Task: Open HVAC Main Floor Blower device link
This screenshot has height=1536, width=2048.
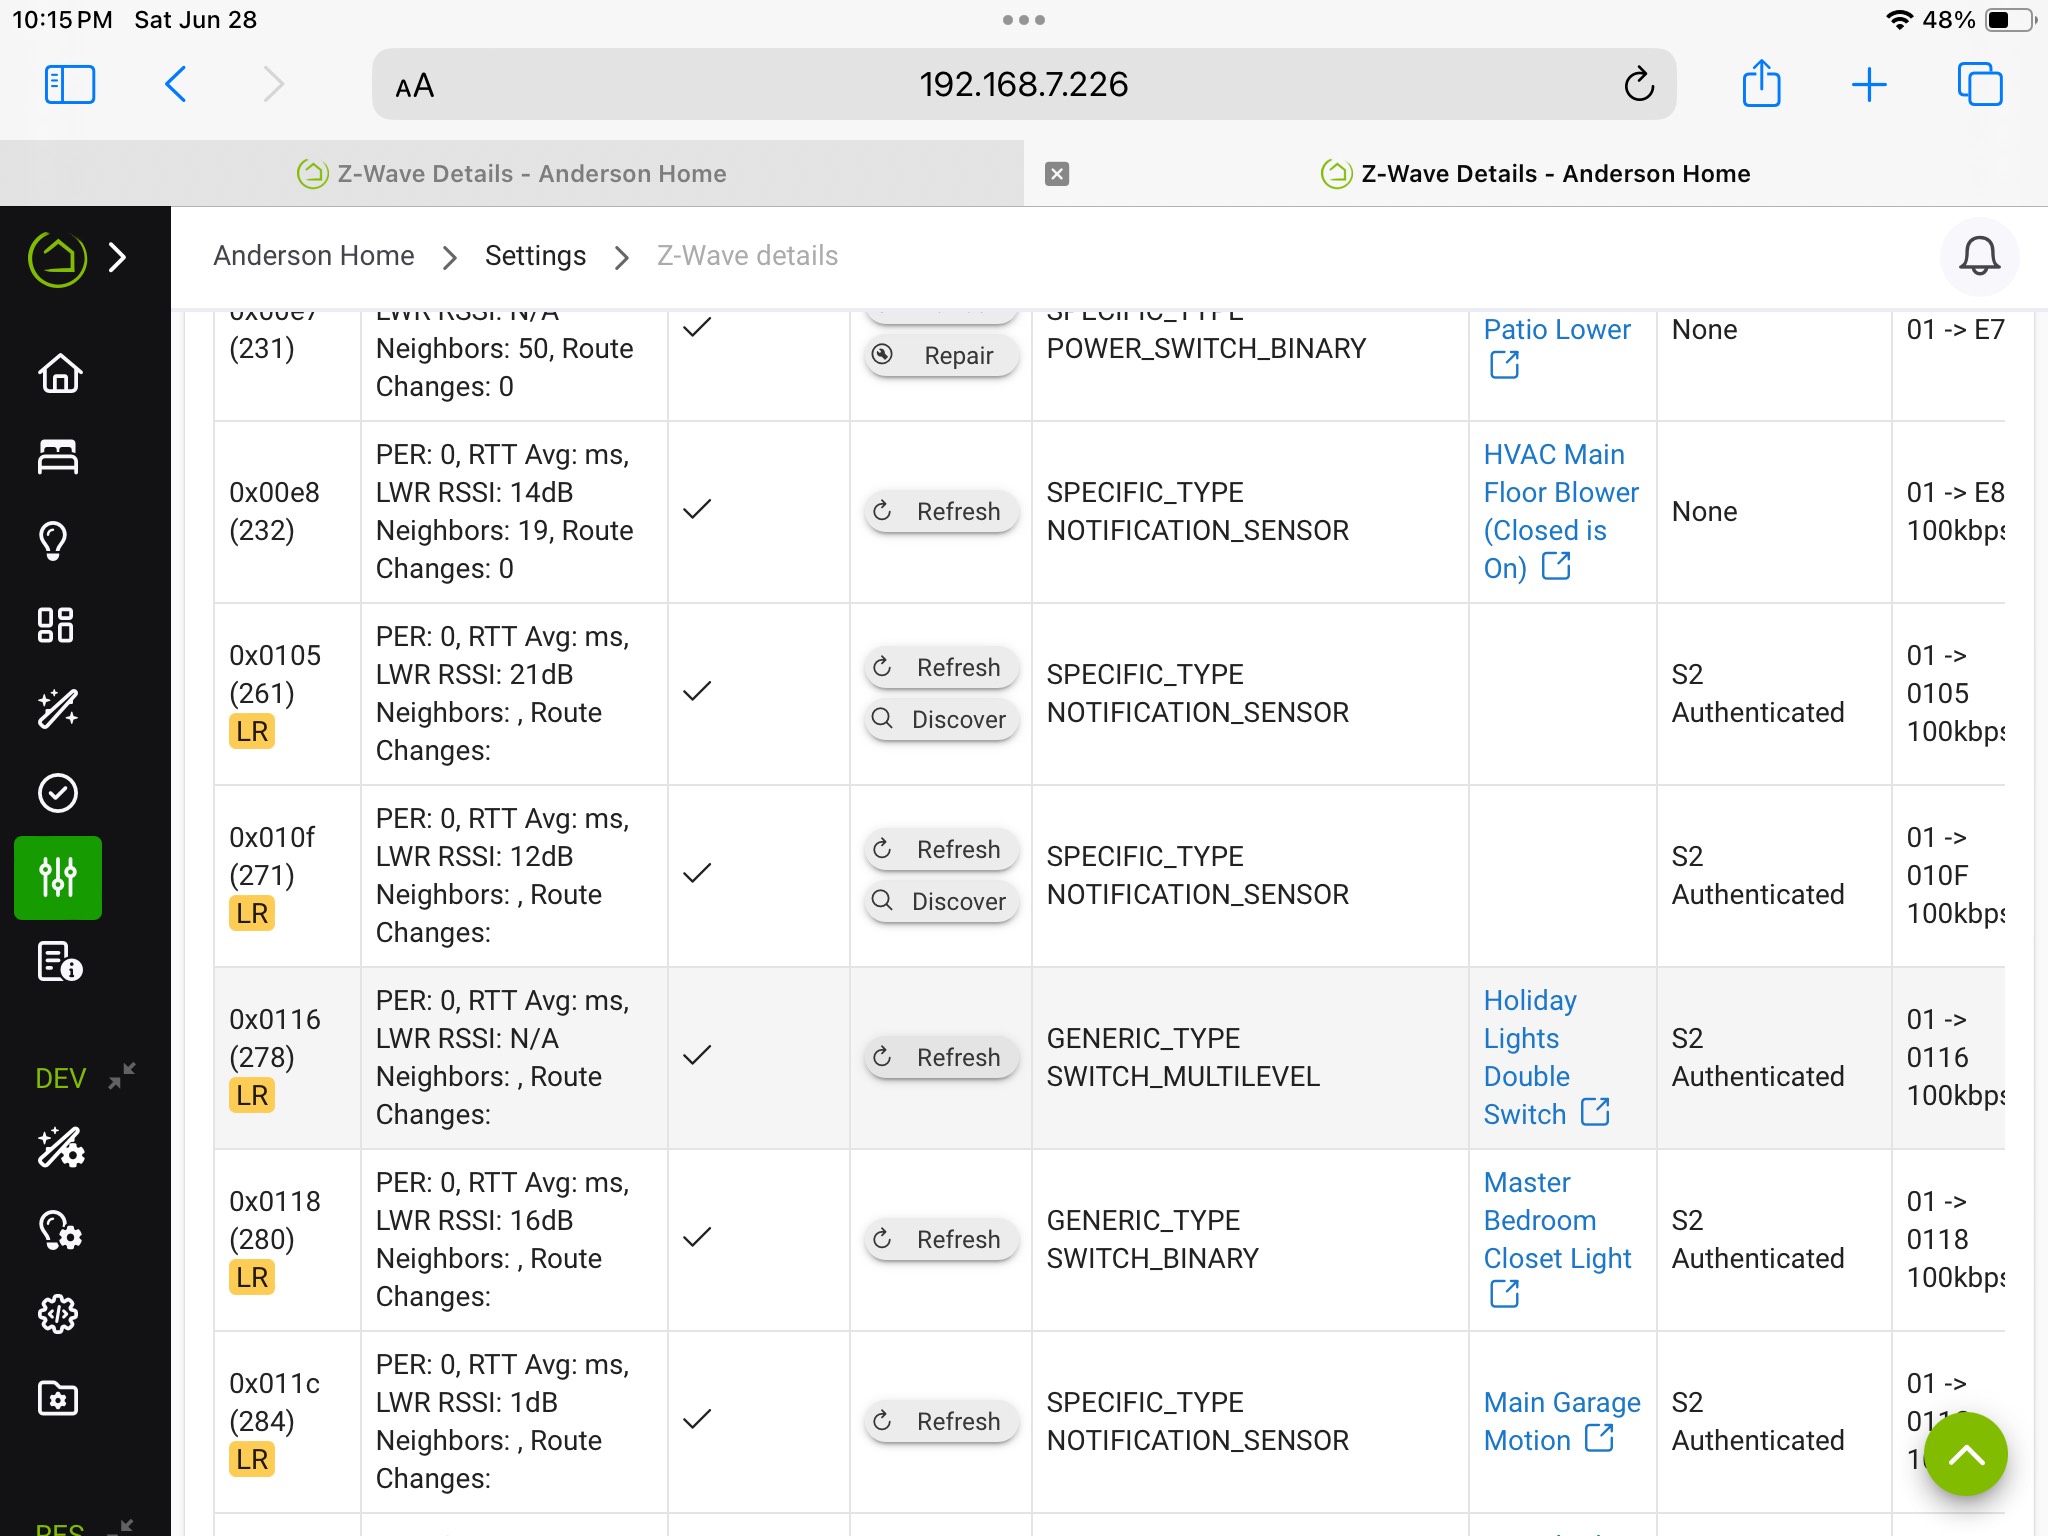Action: click(x=1561, y=511)
